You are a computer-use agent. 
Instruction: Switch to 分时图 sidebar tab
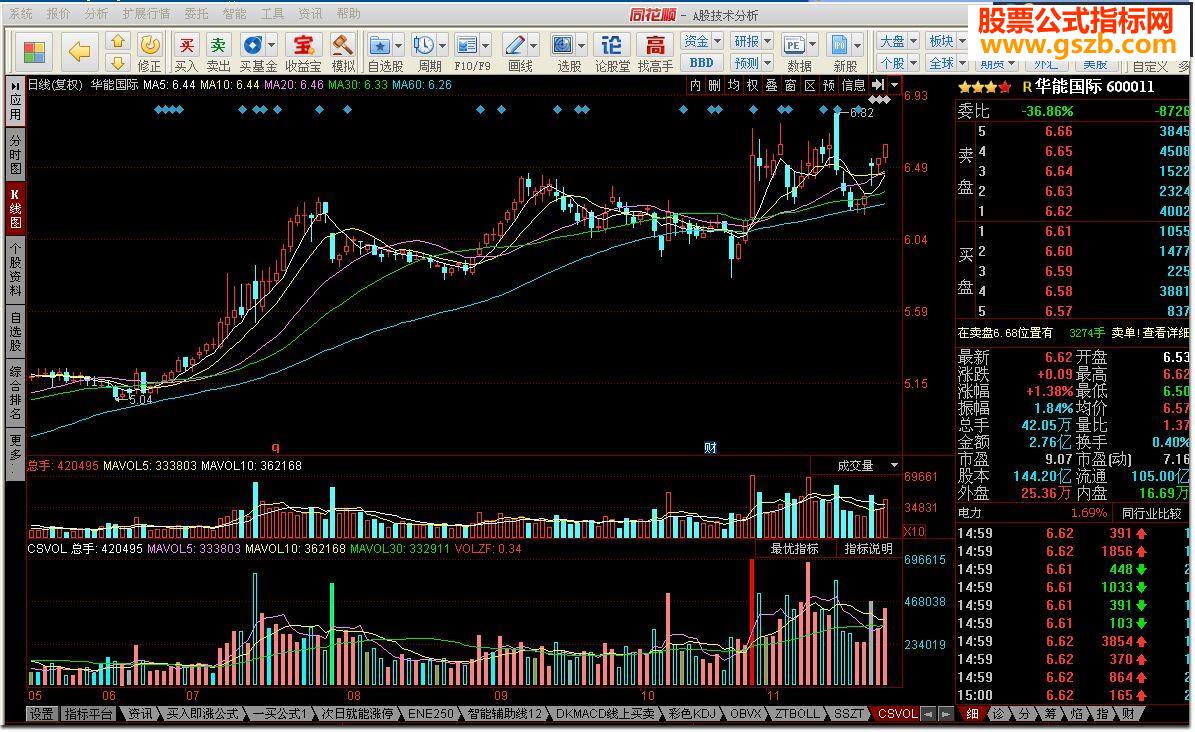click(15, 154)
